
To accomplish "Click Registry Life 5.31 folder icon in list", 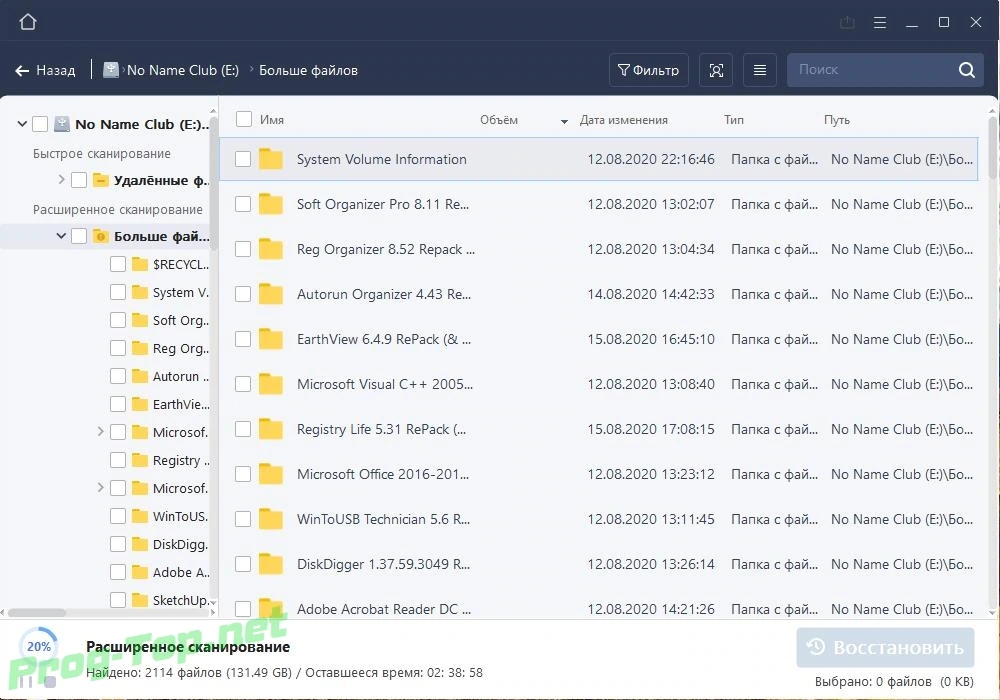I will coord(271,429).
